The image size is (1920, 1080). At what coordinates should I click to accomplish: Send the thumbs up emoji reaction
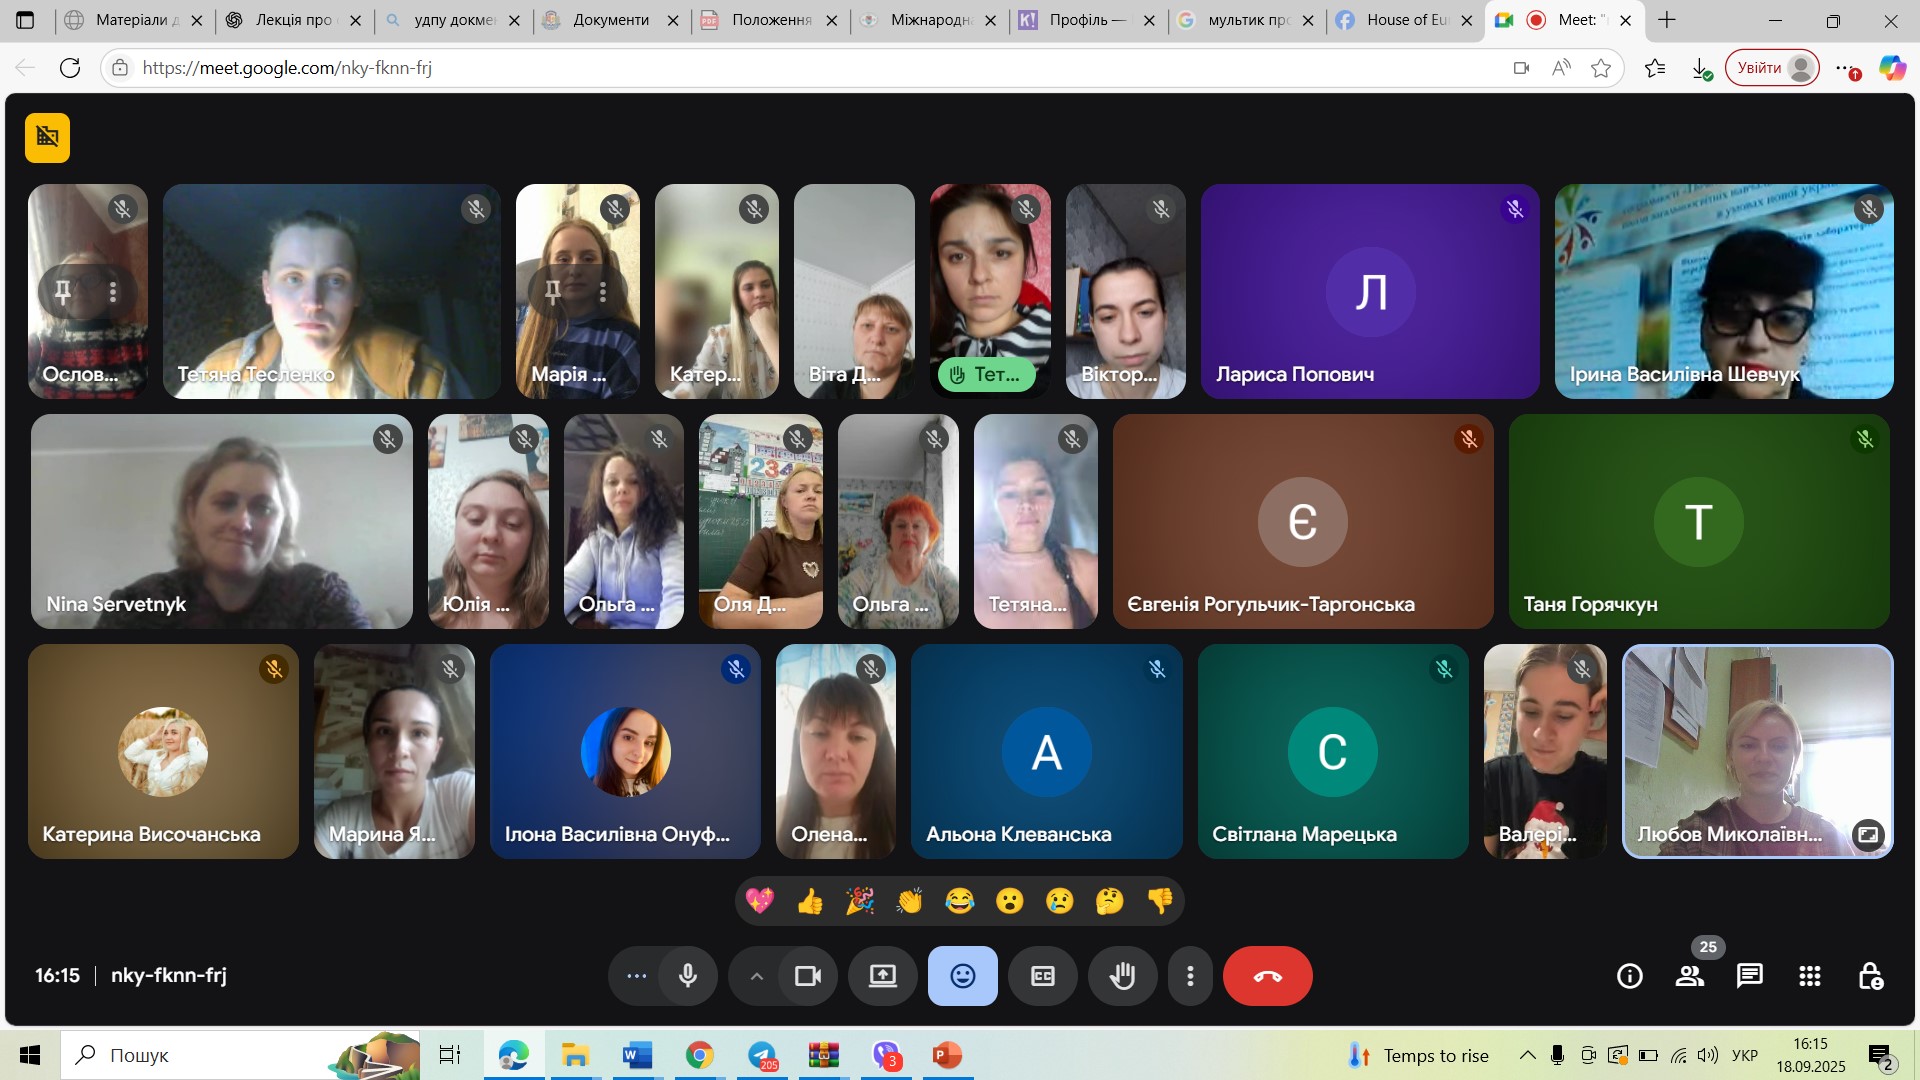809,901
